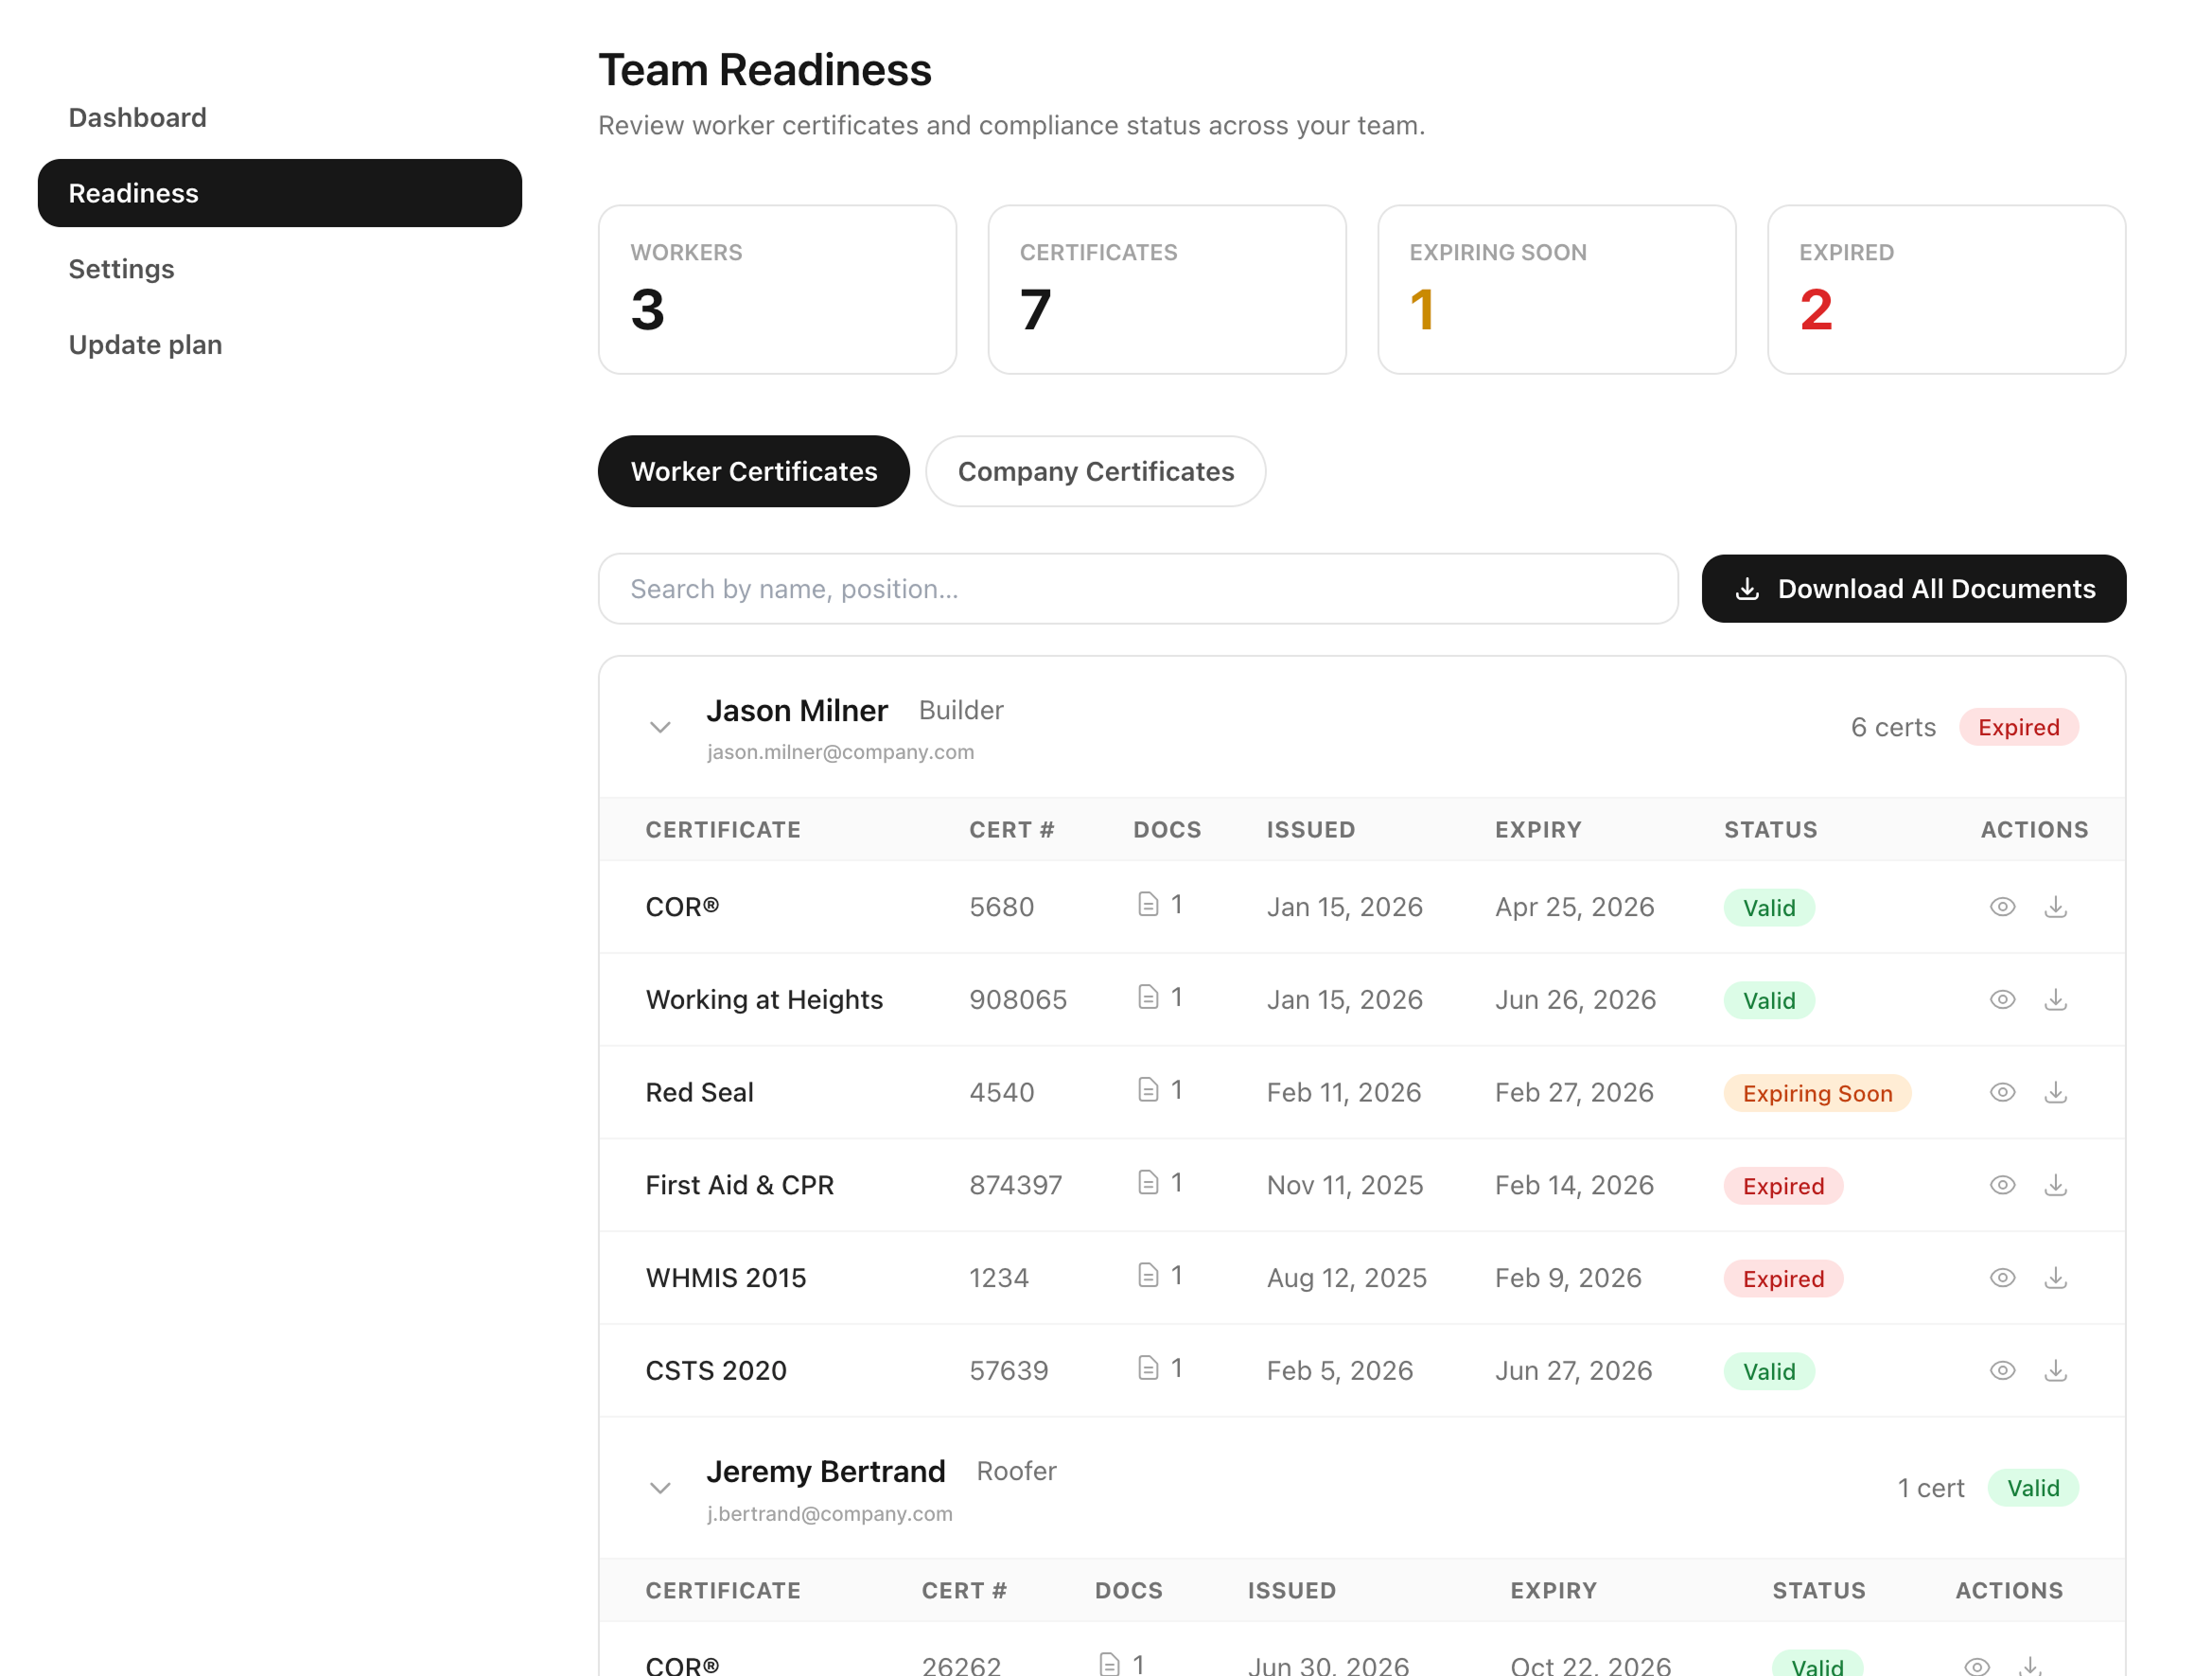Viewport: 2212px width, 1676px height.
Task: Select the Worker Certificates tab
Action: 753,471
